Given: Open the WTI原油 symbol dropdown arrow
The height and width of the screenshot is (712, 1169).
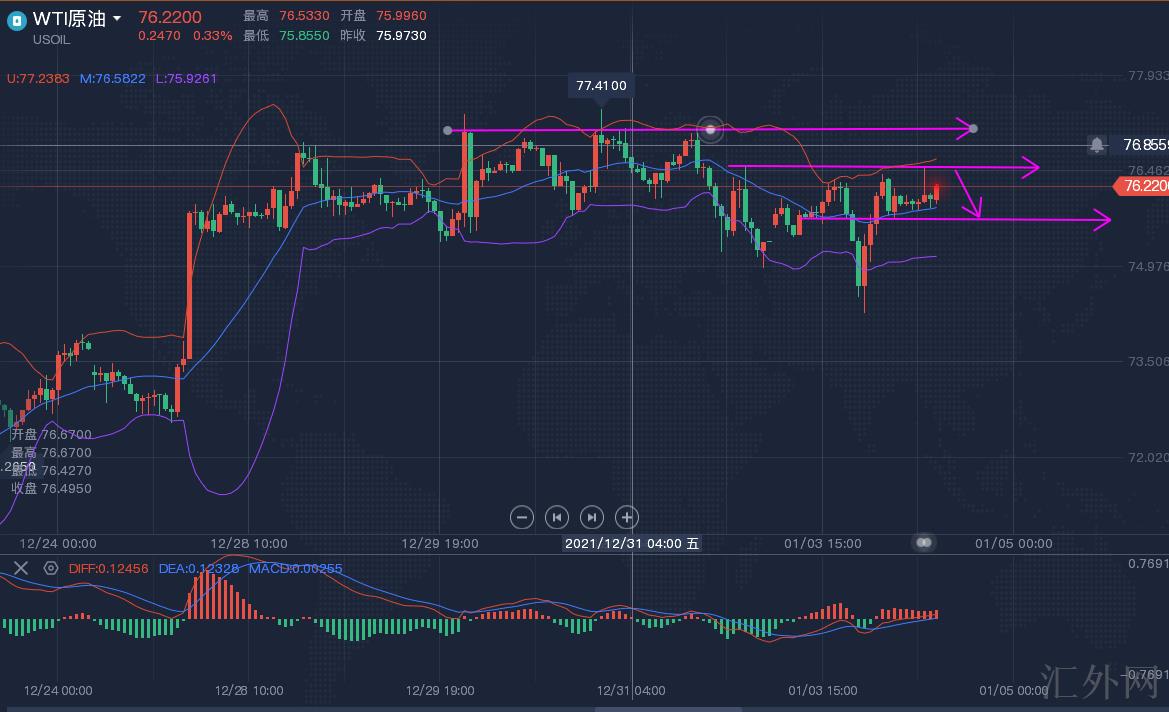Looking at the screenshot, I should [117, 19].
